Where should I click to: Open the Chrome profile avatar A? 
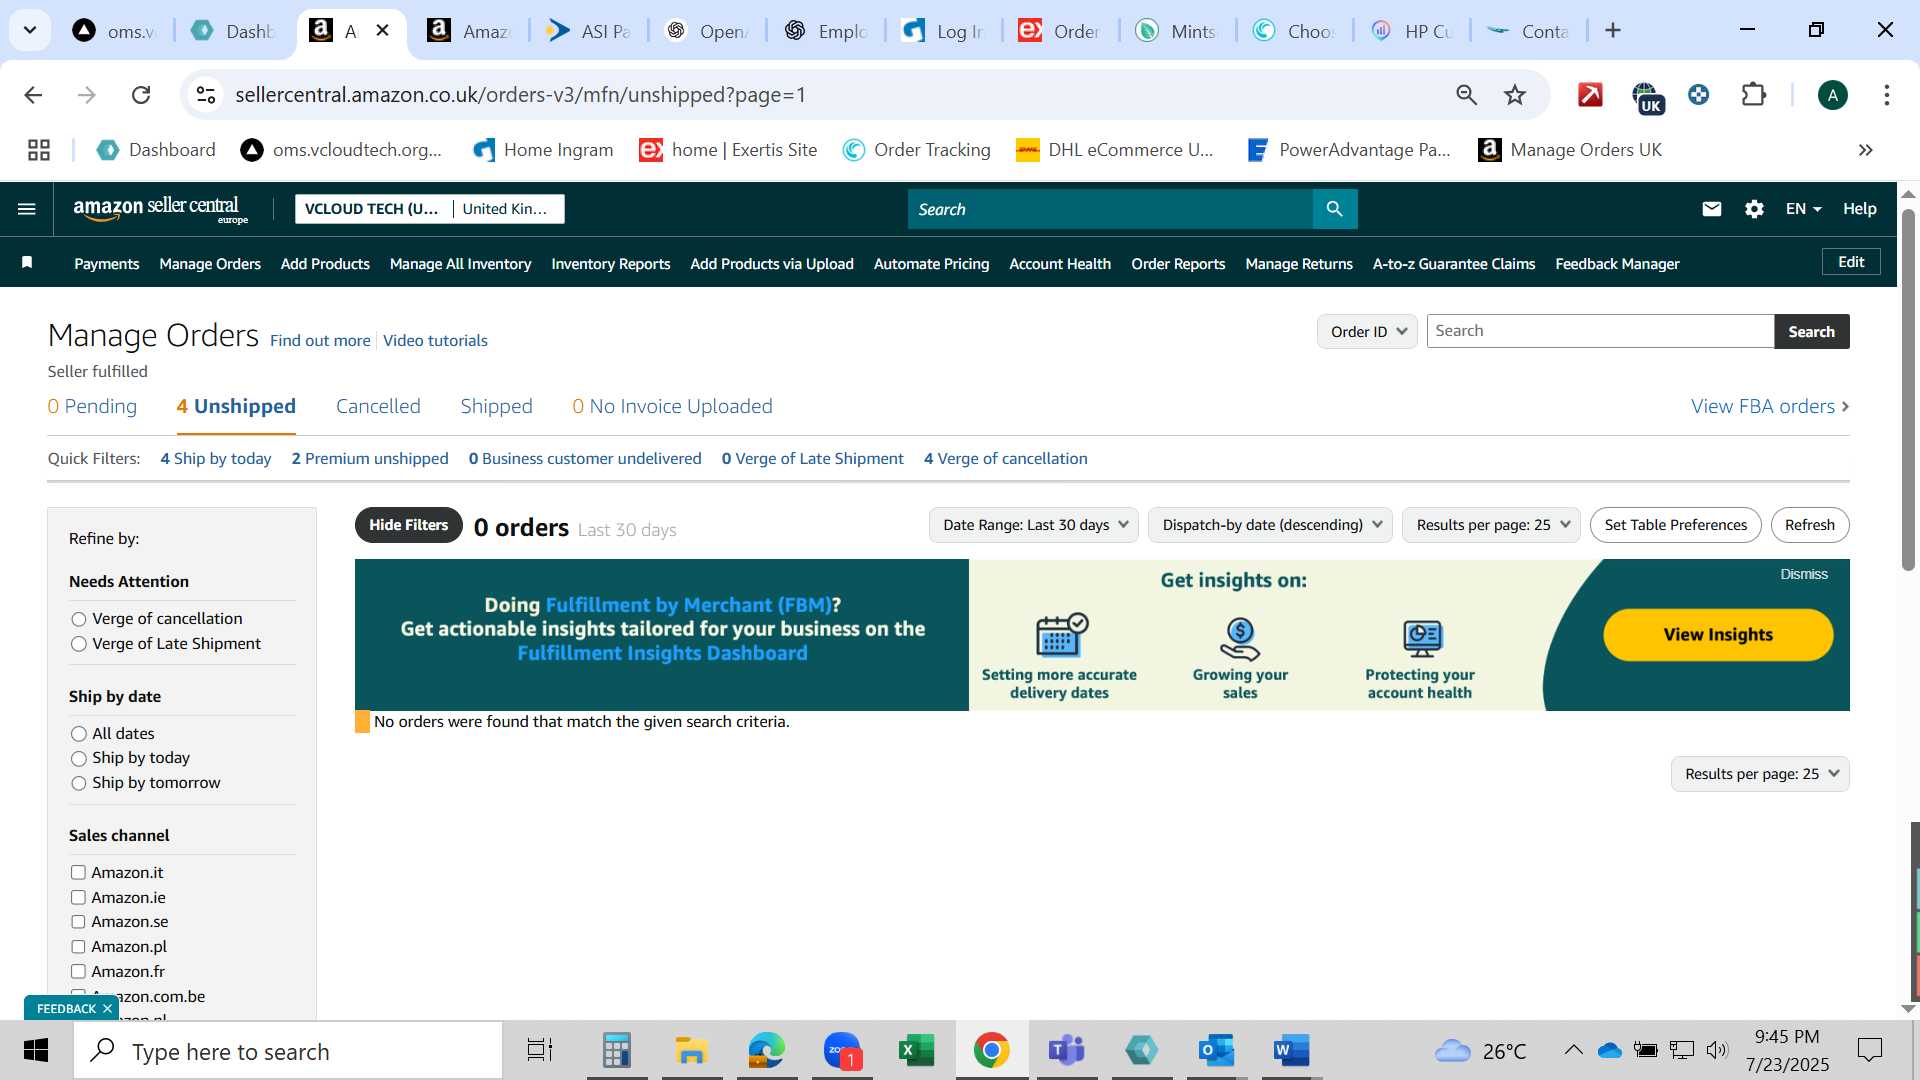coord(1832,95)
